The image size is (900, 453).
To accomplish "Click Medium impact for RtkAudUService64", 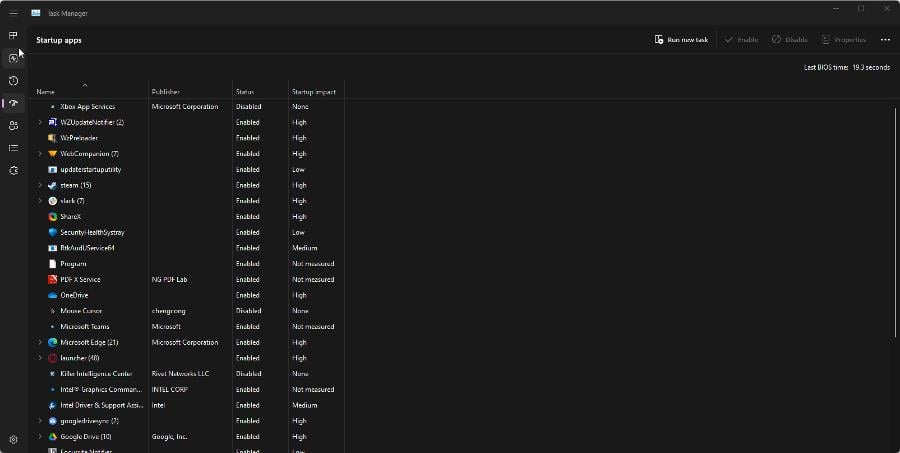I will point(305,248).
